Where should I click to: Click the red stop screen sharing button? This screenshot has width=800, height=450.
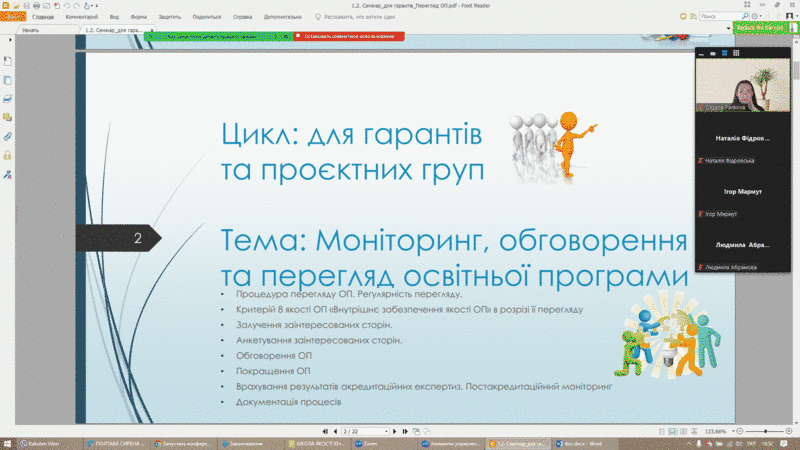point(349,36)
